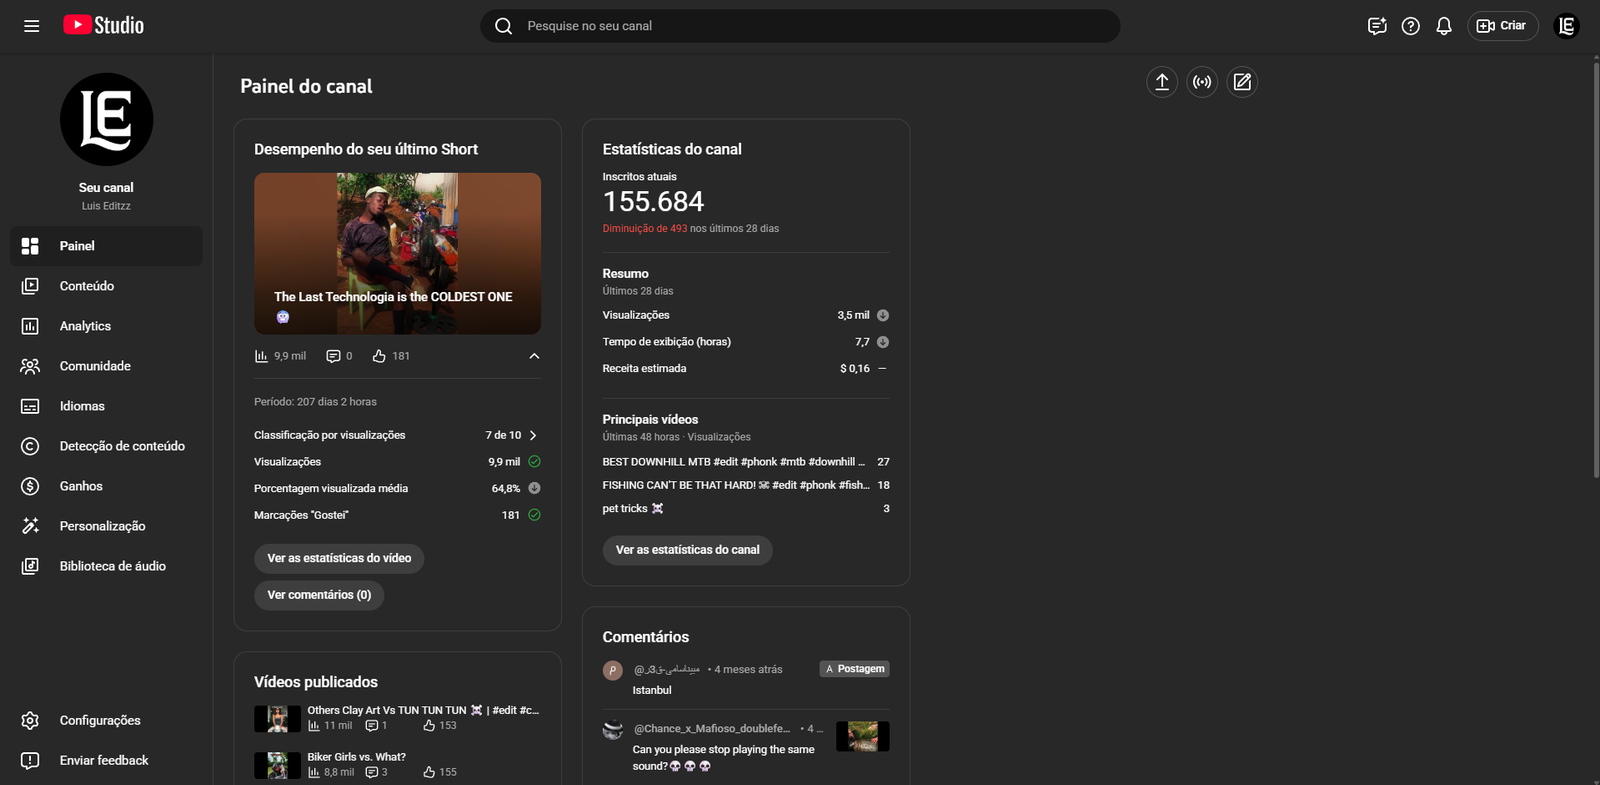The image size is (1600, 785).
Task: Open Idiomas in the sidebar
Action: point(106,406)
